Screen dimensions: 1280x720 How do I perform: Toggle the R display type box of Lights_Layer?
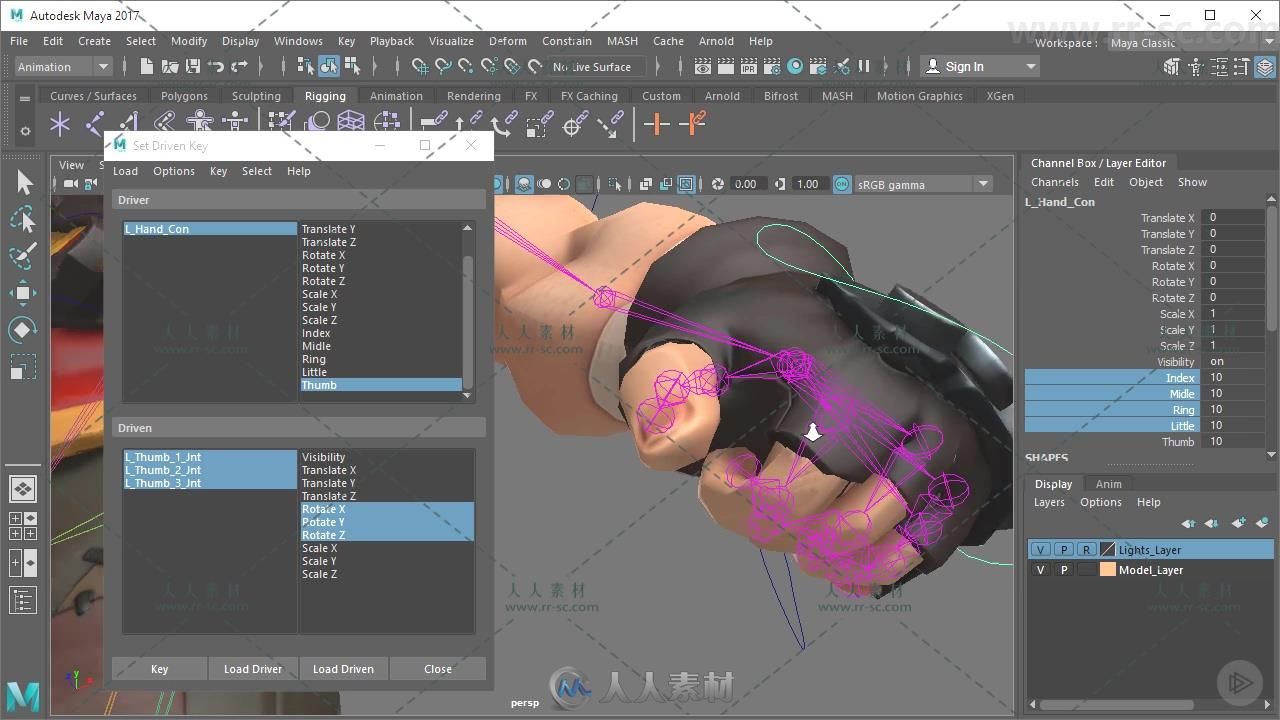click(x=1086, y=549)
